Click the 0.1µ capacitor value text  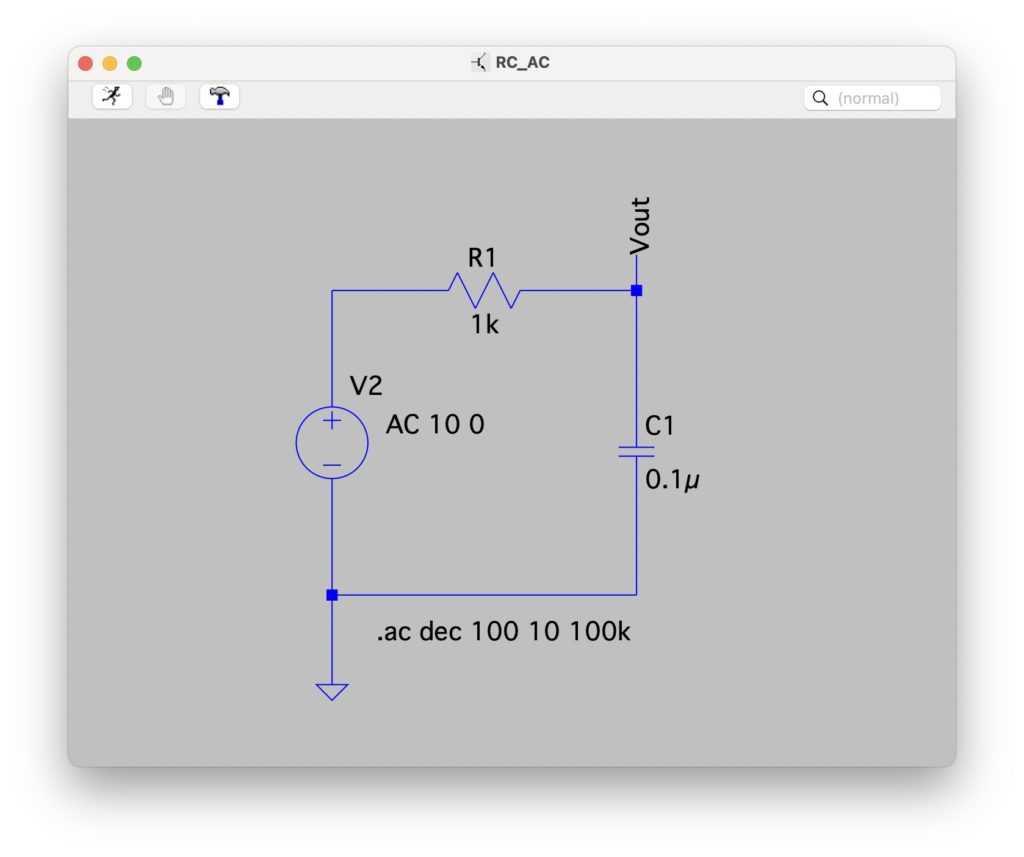tap(672, 480)
